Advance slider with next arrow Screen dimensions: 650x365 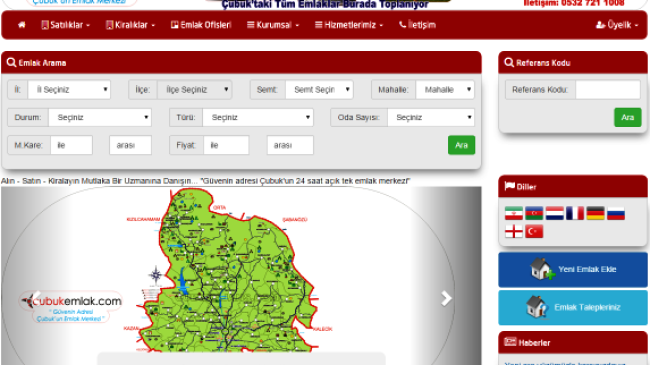click(x=446, y=298)
